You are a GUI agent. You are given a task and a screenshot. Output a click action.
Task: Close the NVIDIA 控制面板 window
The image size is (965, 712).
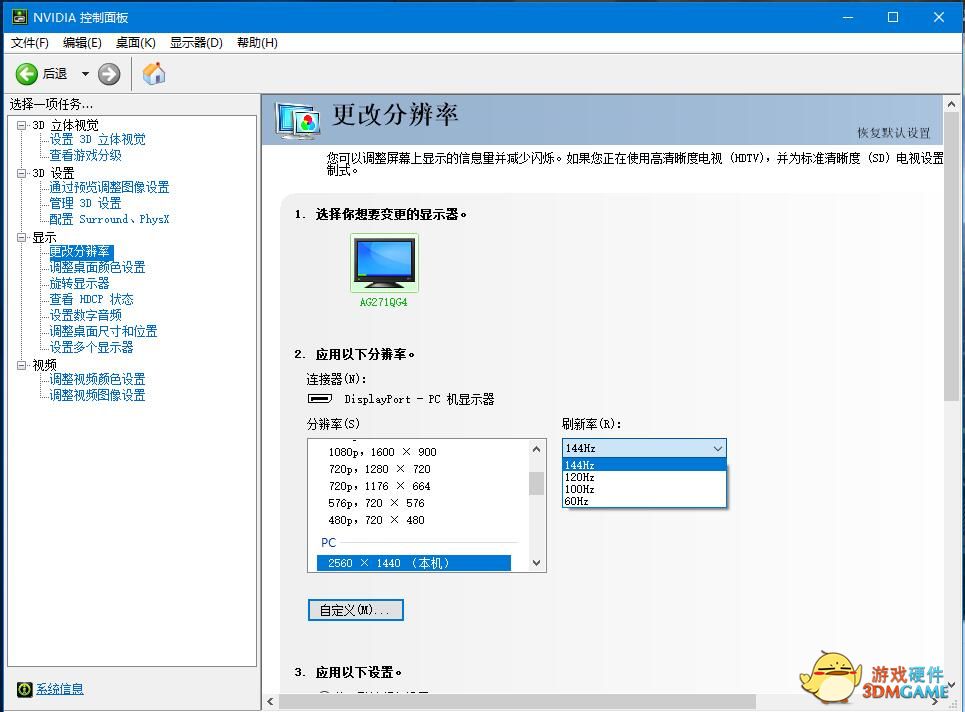pyautogui.click(x=939, y=17)
